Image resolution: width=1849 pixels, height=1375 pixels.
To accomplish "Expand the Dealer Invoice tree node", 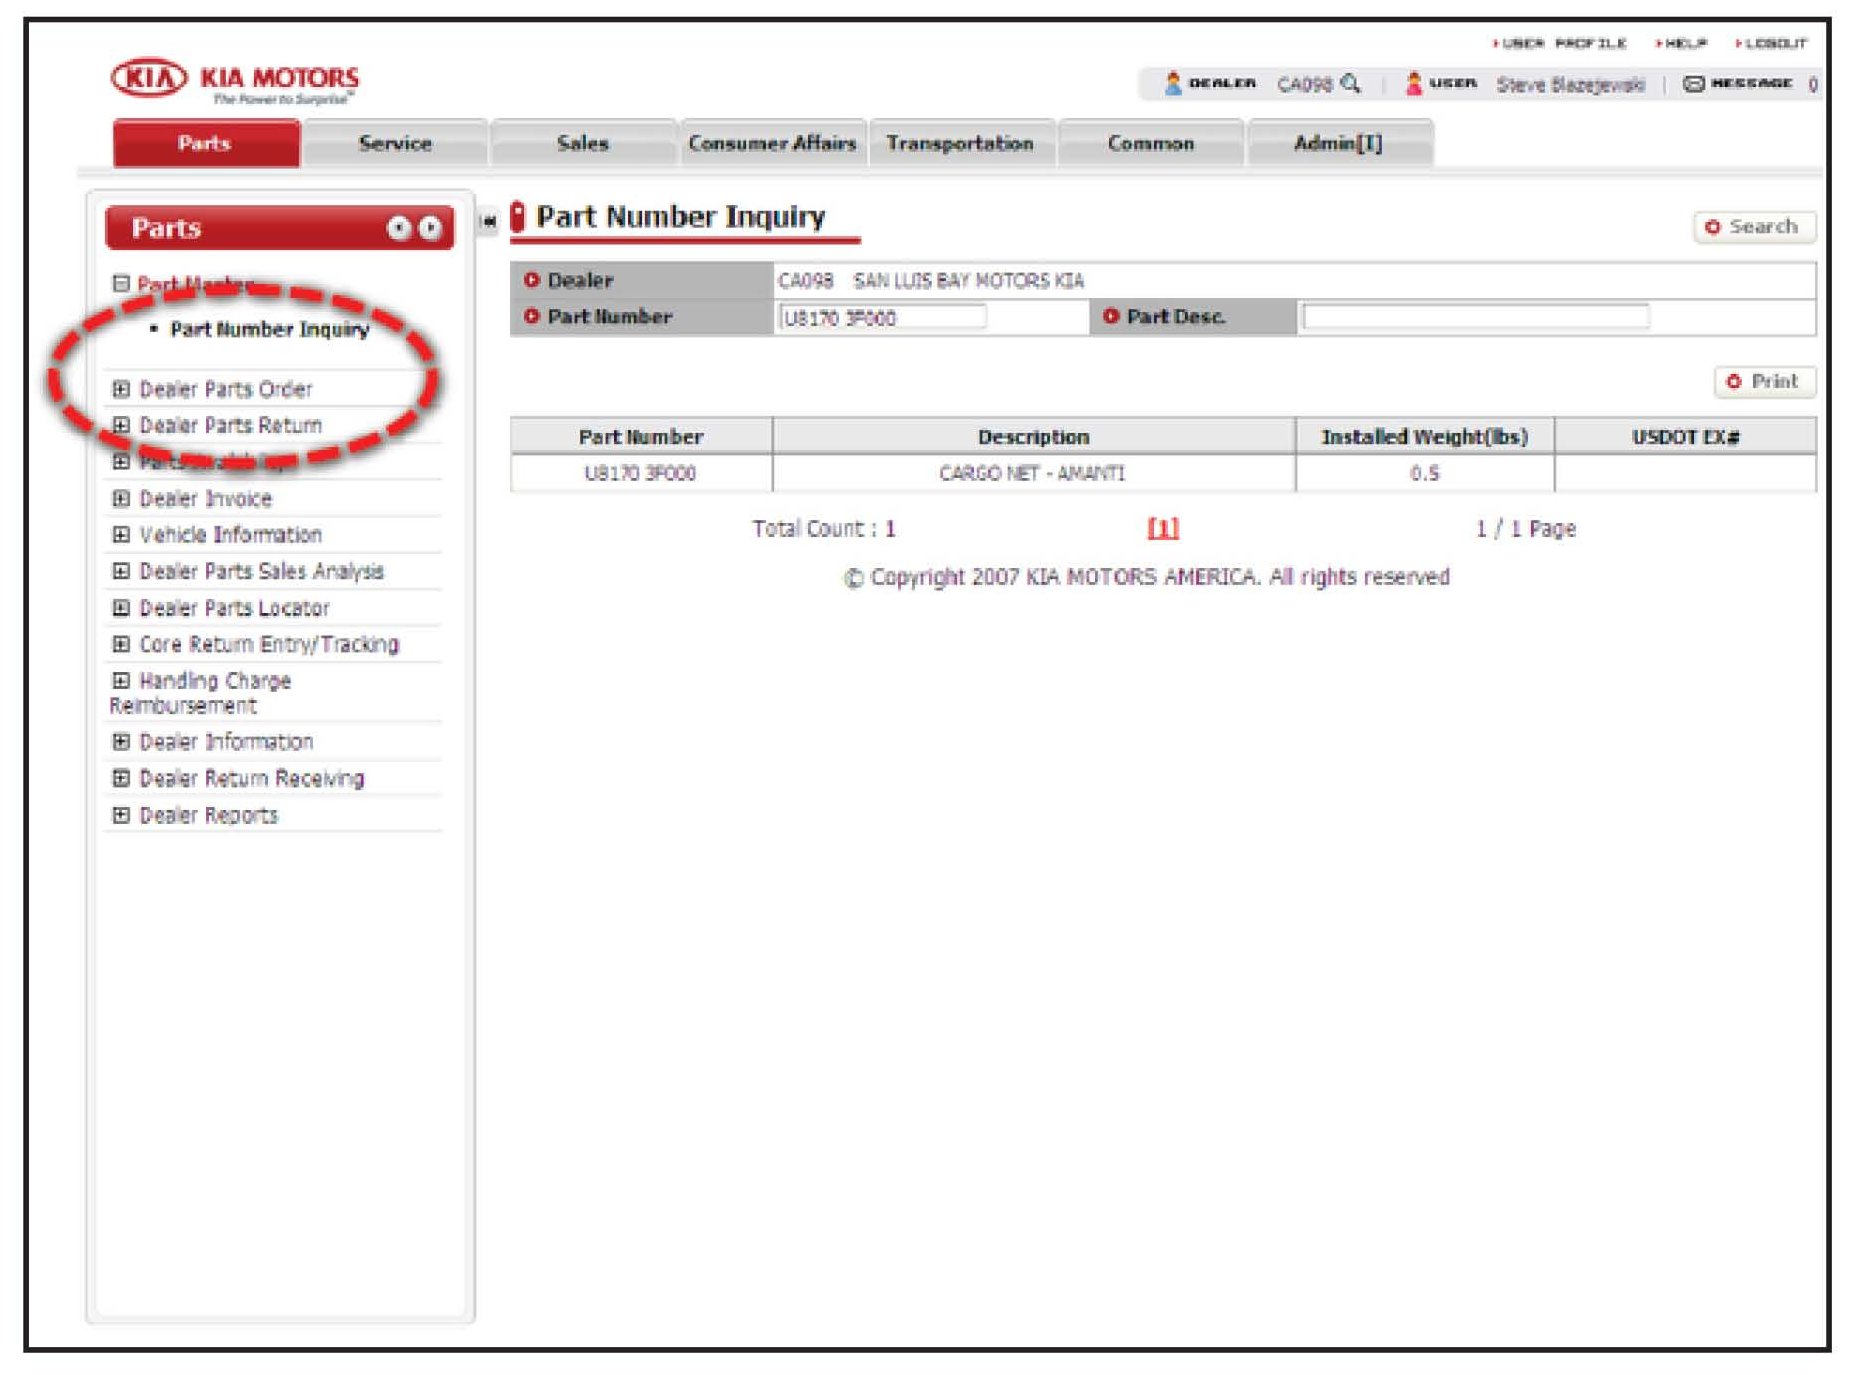I will pos(121,499).
